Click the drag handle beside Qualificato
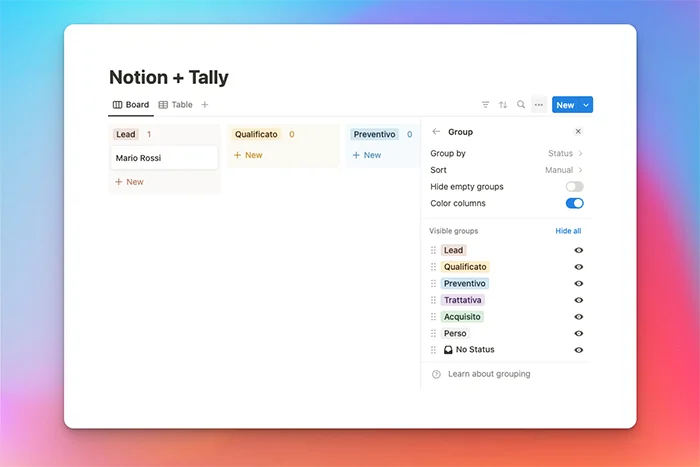 pos(433,267)
